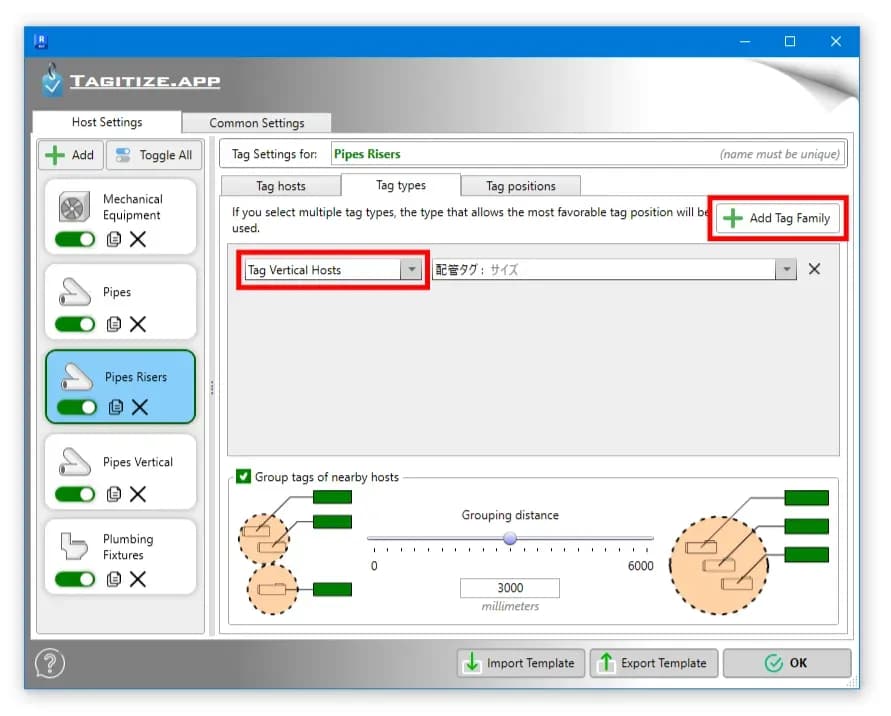Open the Common Settings tab
Viewport: 891px width, 716px height.
pyautogui.click(x=257, y=123)
